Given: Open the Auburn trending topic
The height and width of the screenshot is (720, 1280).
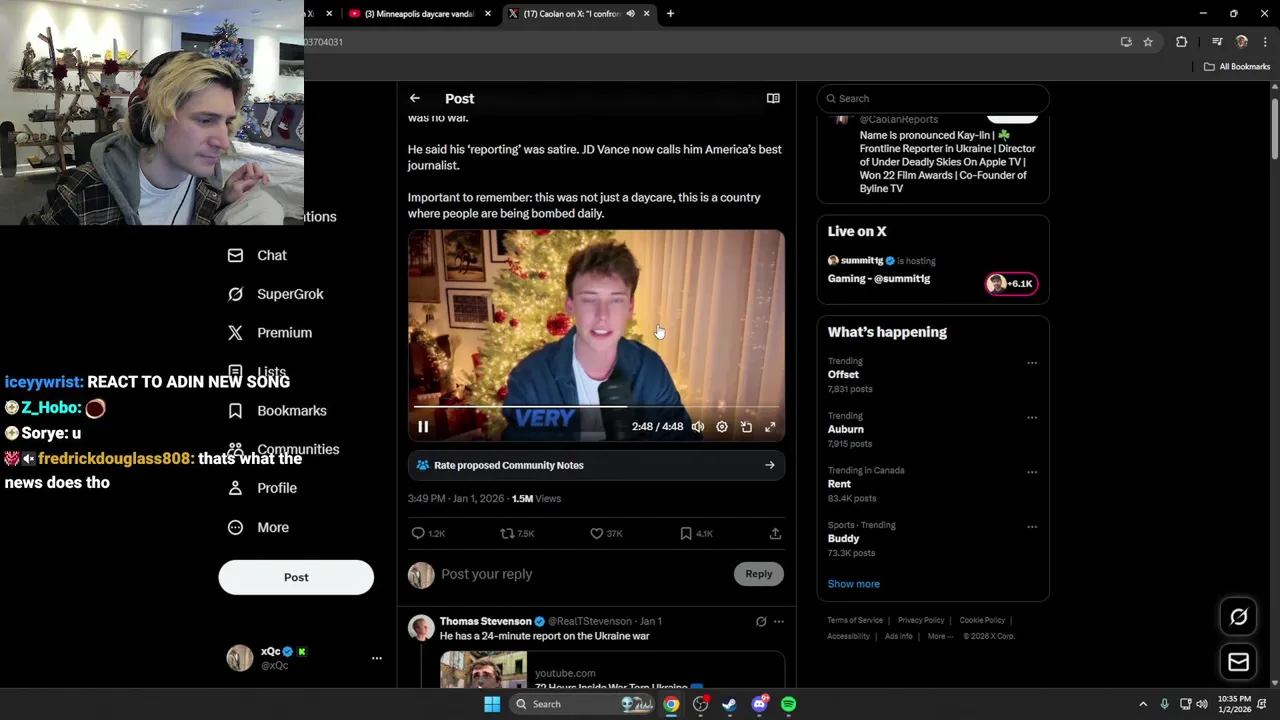Looking at the screenshot, I should tap(846, 429).
